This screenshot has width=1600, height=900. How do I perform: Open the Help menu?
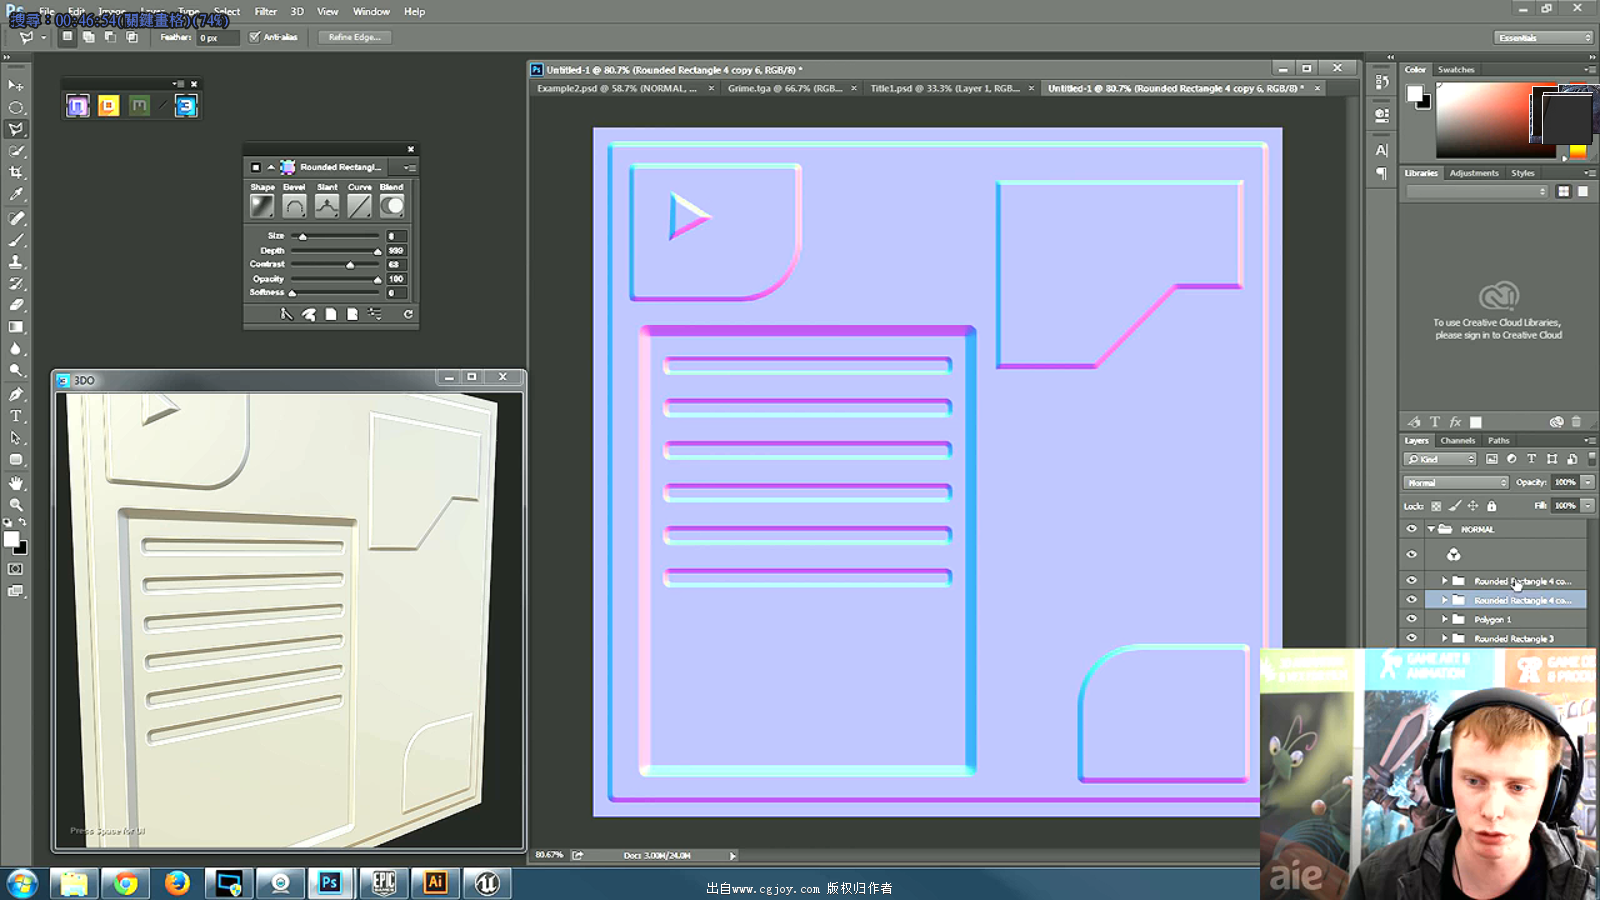tap(414, 12)
